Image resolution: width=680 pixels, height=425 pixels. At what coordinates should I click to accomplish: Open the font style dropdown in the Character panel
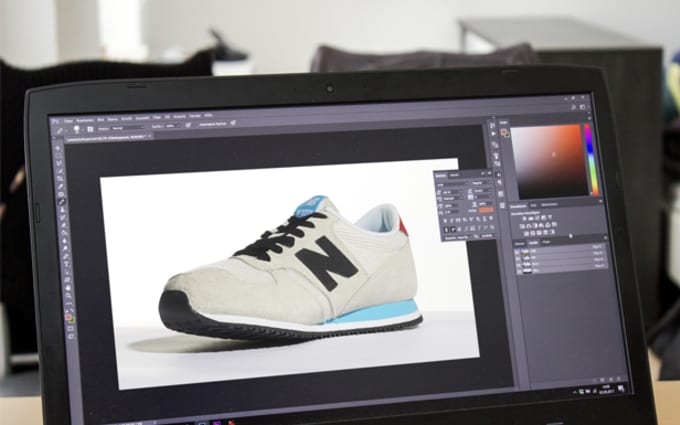click(482, 183)
